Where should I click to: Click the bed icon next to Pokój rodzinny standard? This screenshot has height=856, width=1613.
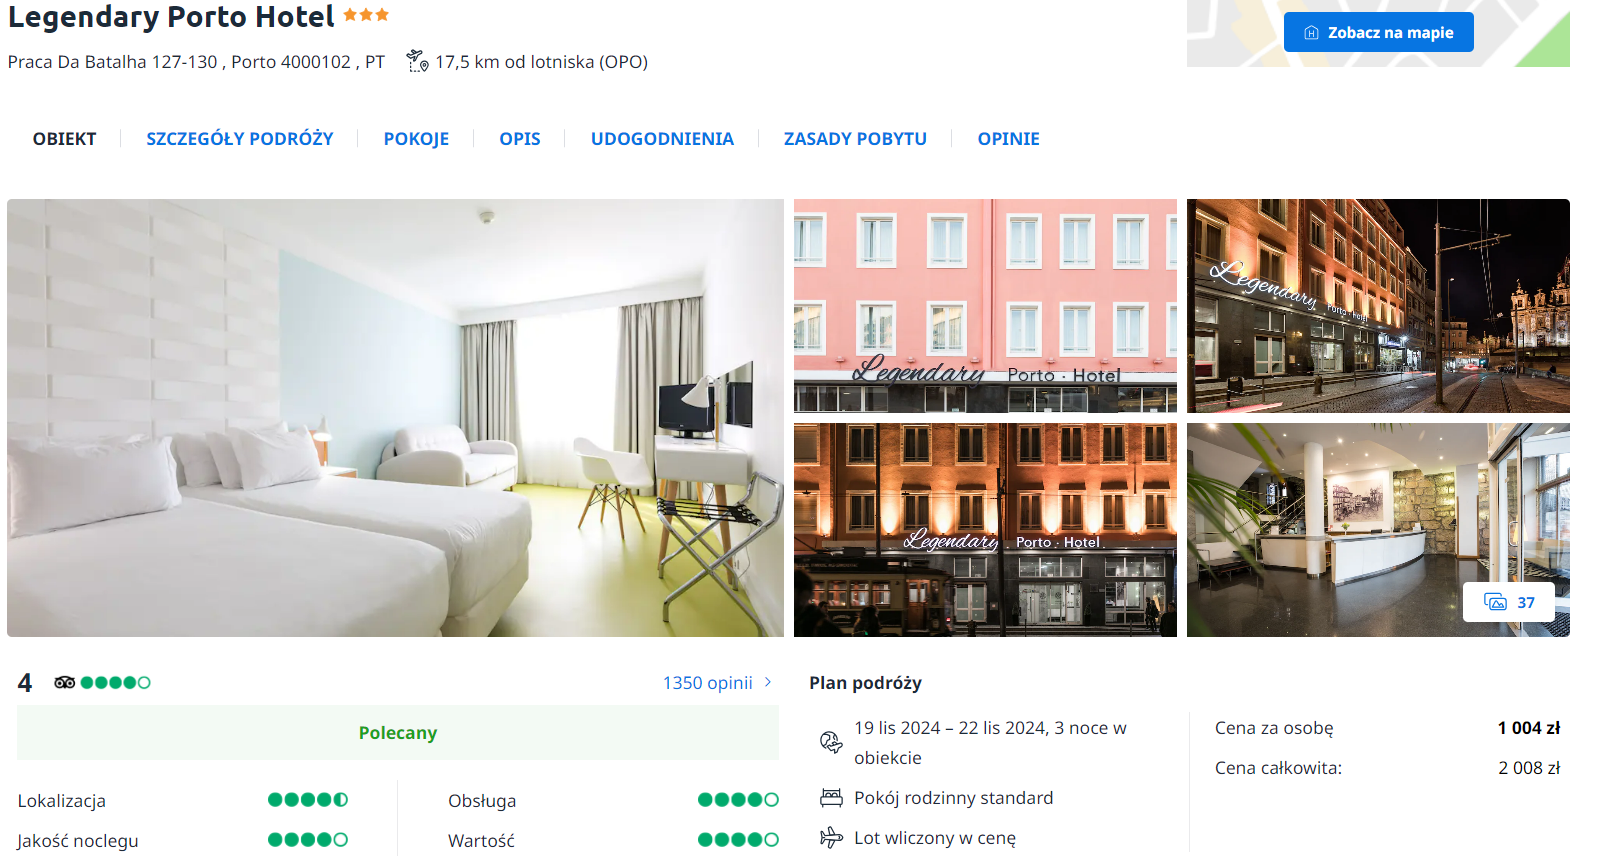pos(831,798)
